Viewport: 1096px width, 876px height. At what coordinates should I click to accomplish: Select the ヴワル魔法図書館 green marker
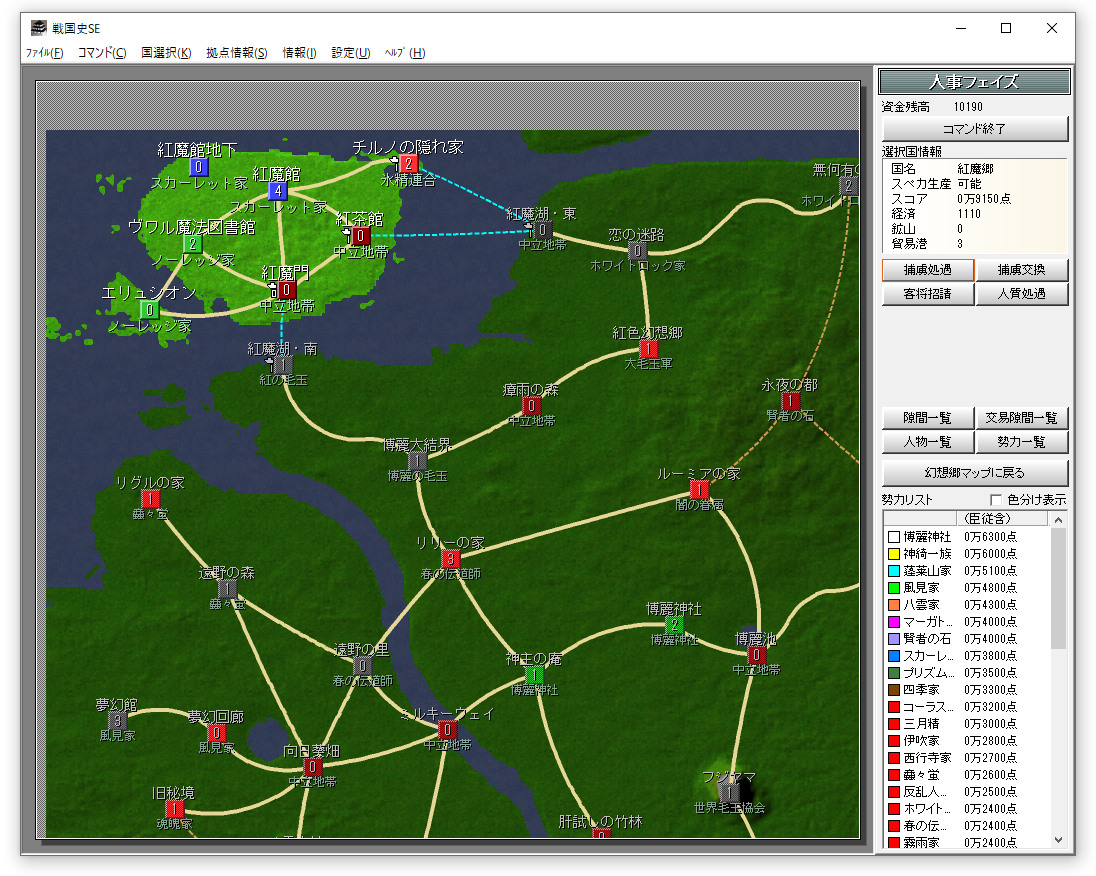[x=192, y=244]
